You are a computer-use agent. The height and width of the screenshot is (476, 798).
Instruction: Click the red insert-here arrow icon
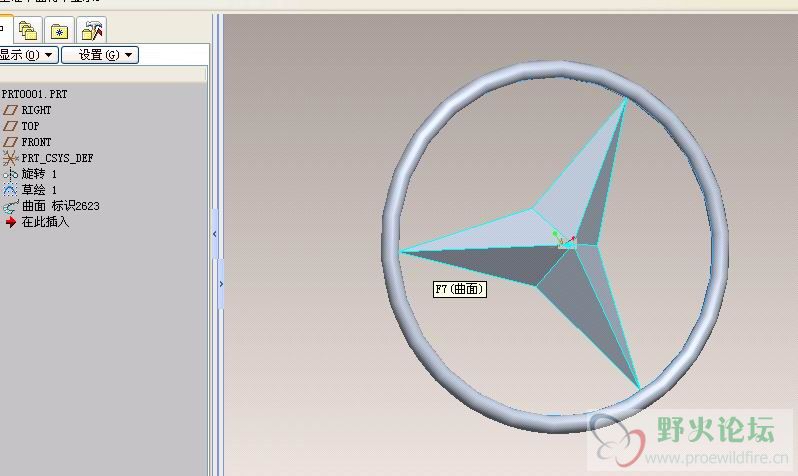(x=11, y=222)
